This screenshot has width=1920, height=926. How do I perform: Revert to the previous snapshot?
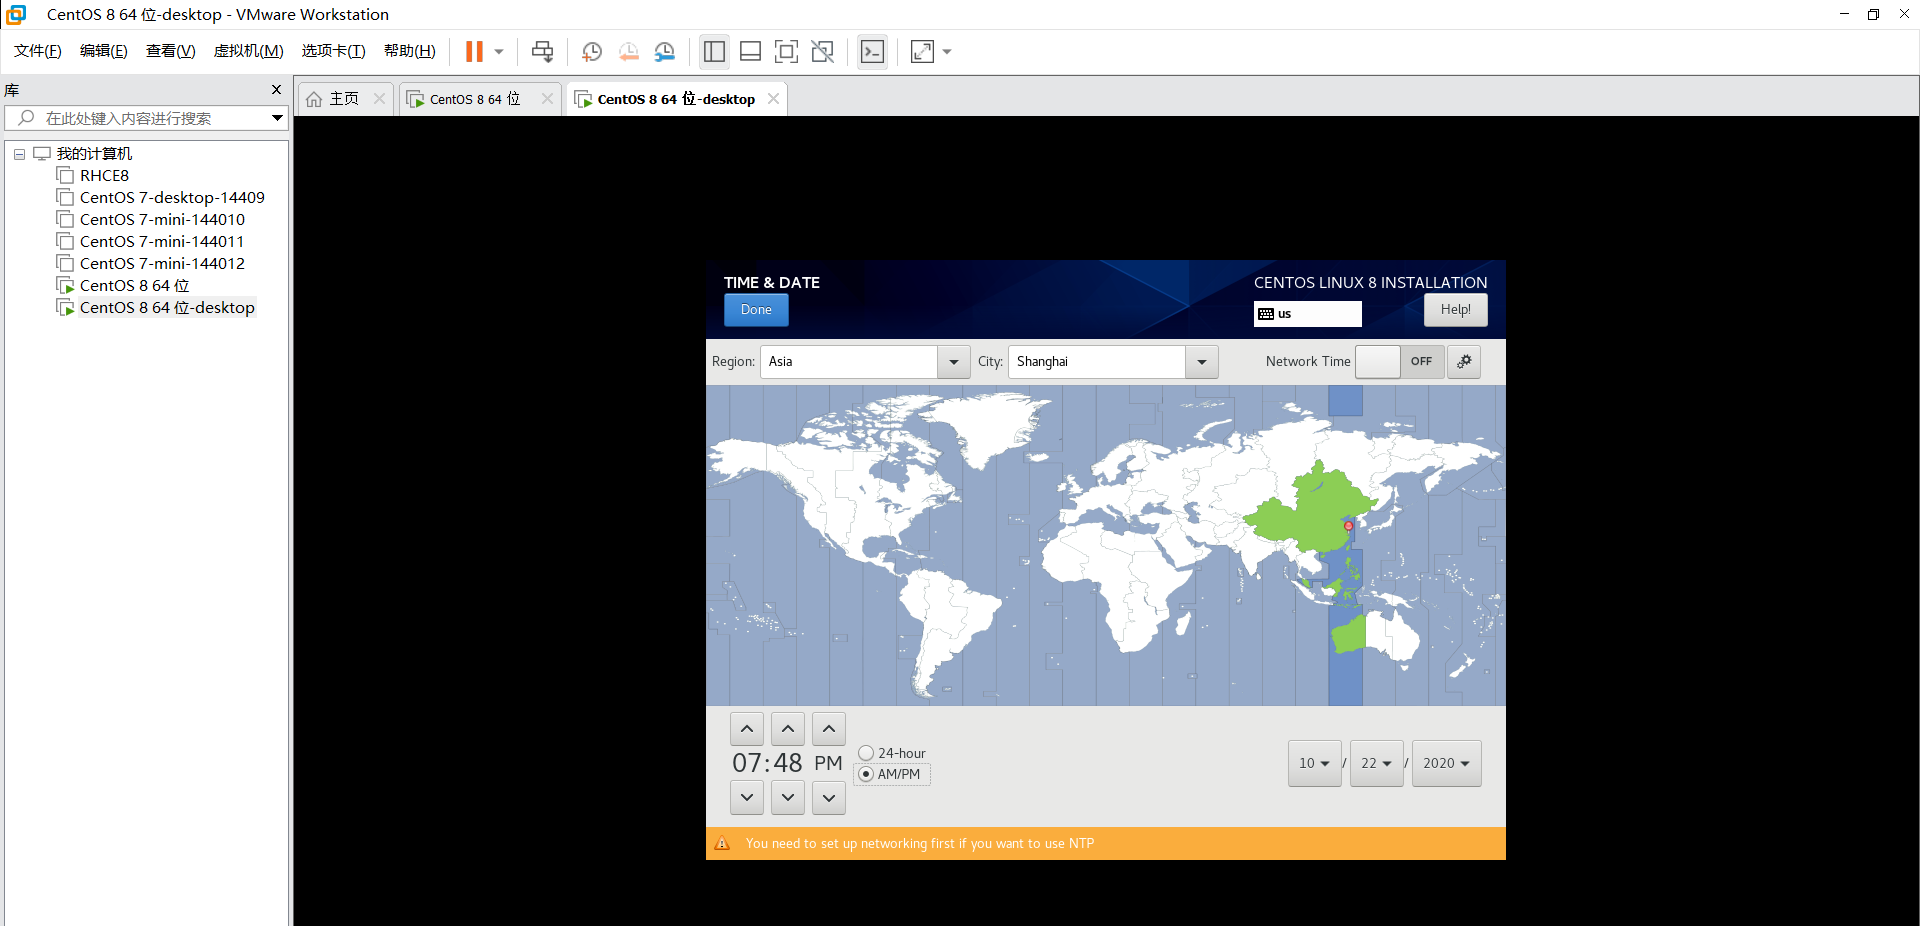pos(628,52)
